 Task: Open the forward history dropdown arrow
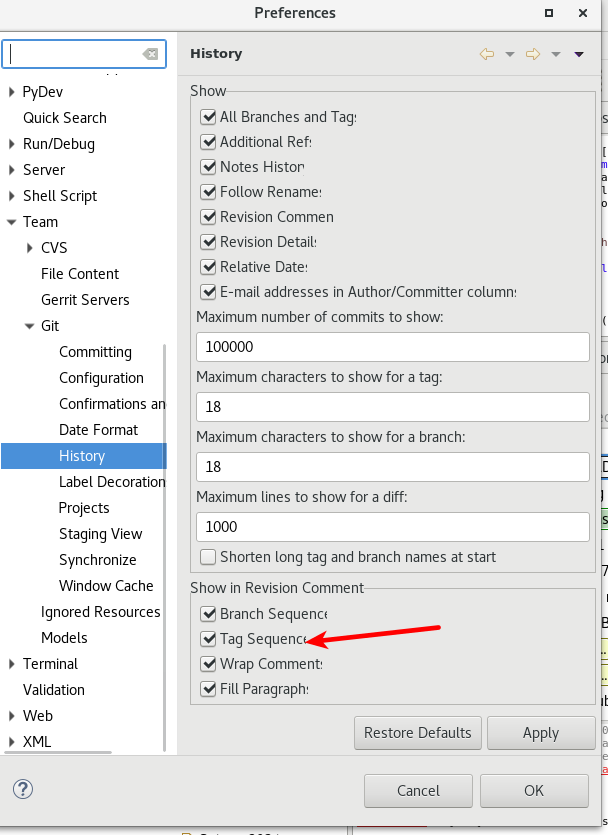pyautogui.click(x=555, y=54)
